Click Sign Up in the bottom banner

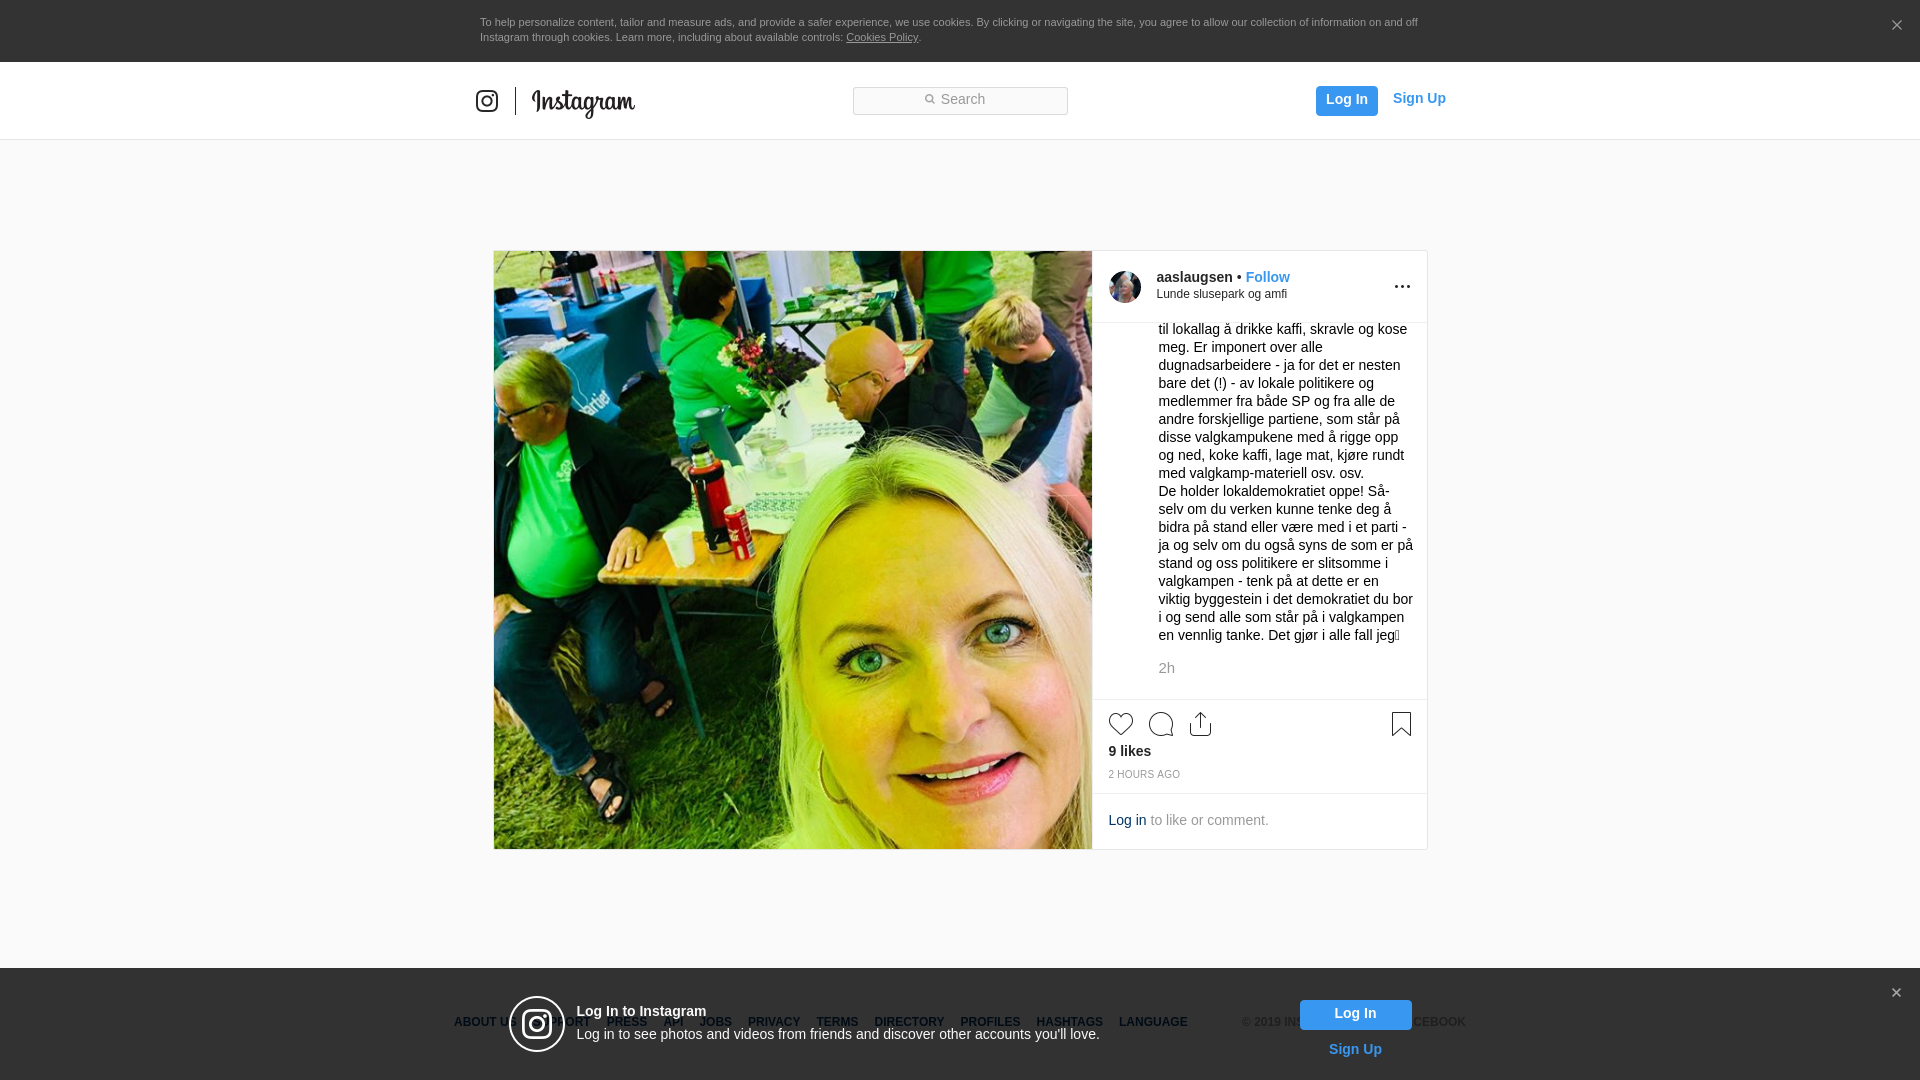coord(1355,1049)
